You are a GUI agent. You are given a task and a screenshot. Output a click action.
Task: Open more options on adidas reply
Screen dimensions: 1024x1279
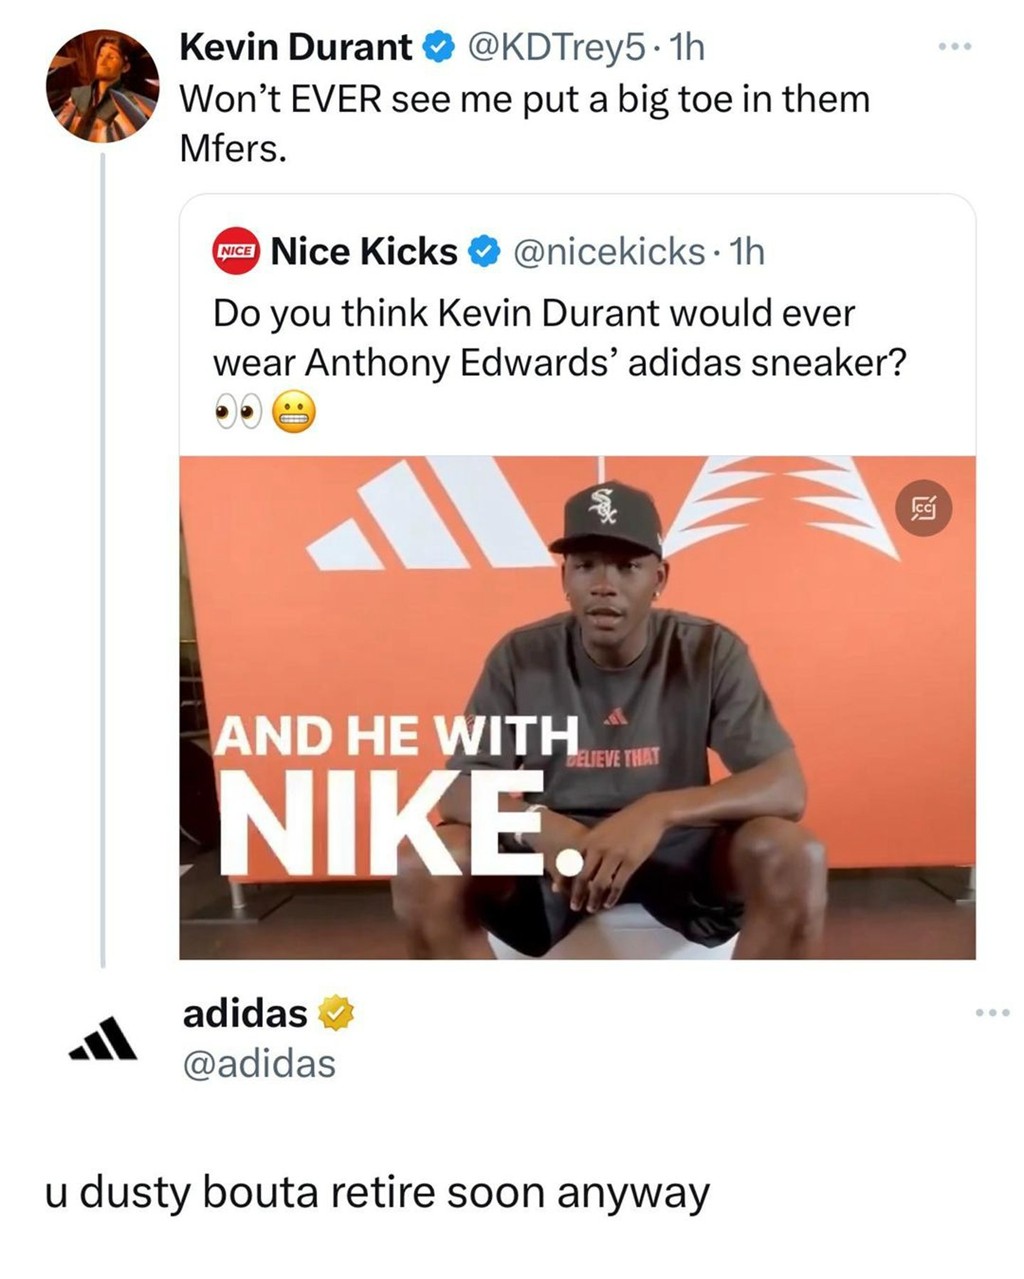[x=993, y=1014]
